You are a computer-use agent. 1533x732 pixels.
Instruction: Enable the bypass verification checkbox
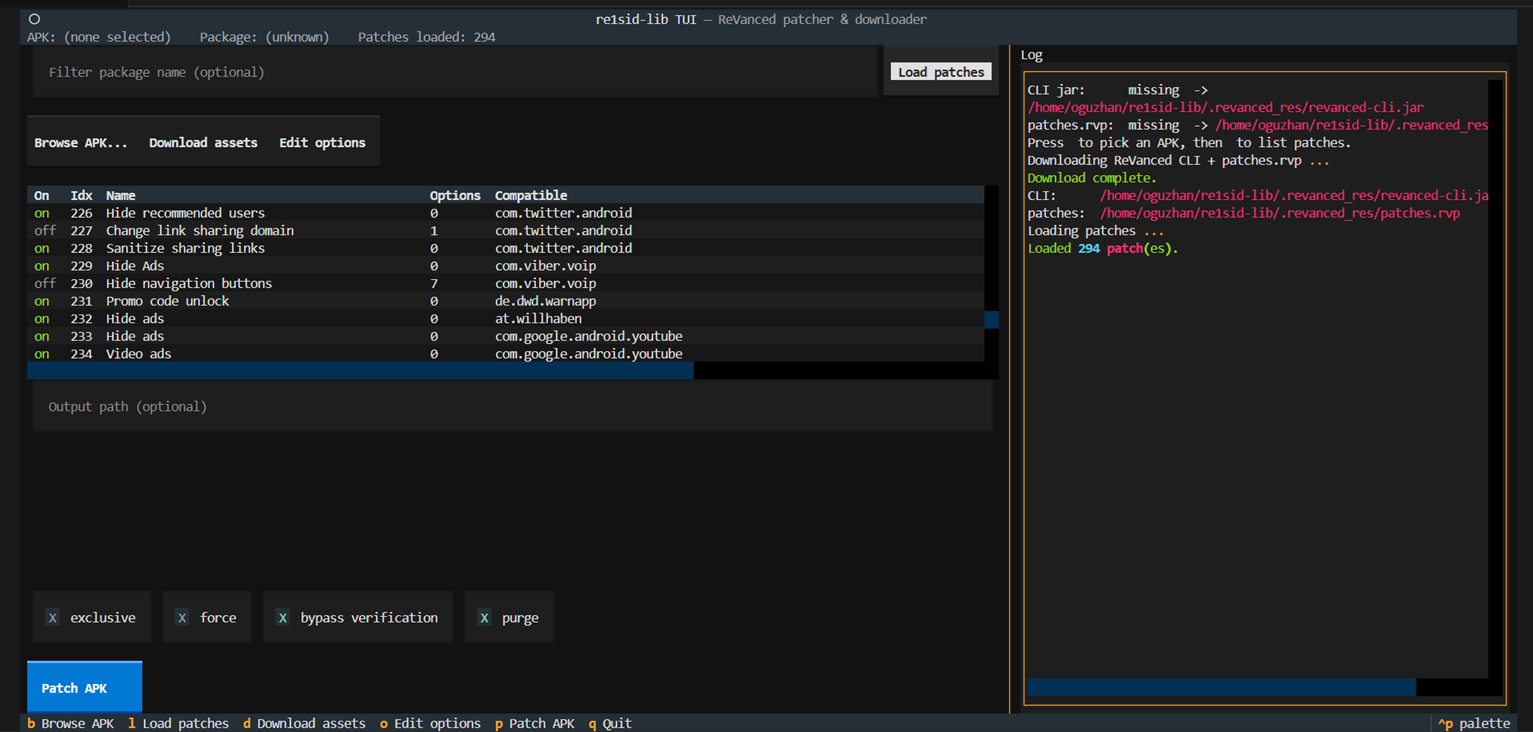[x=358, y=618]
